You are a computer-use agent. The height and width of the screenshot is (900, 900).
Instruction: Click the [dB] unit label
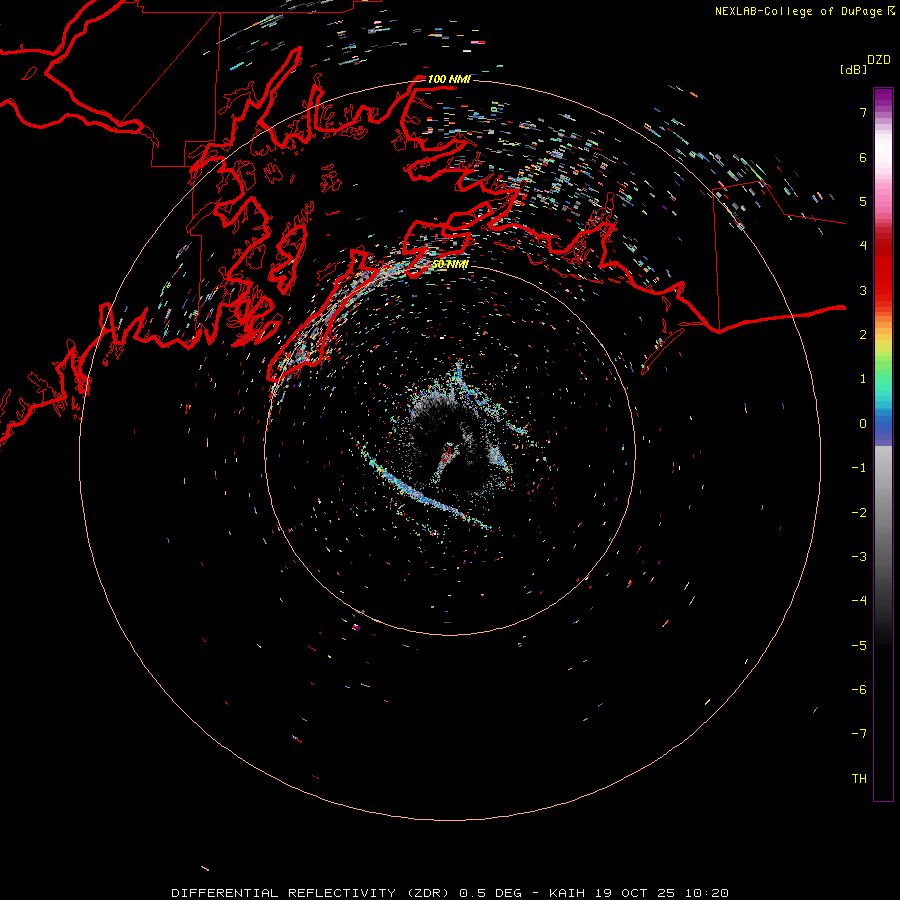tap(854, 70)
